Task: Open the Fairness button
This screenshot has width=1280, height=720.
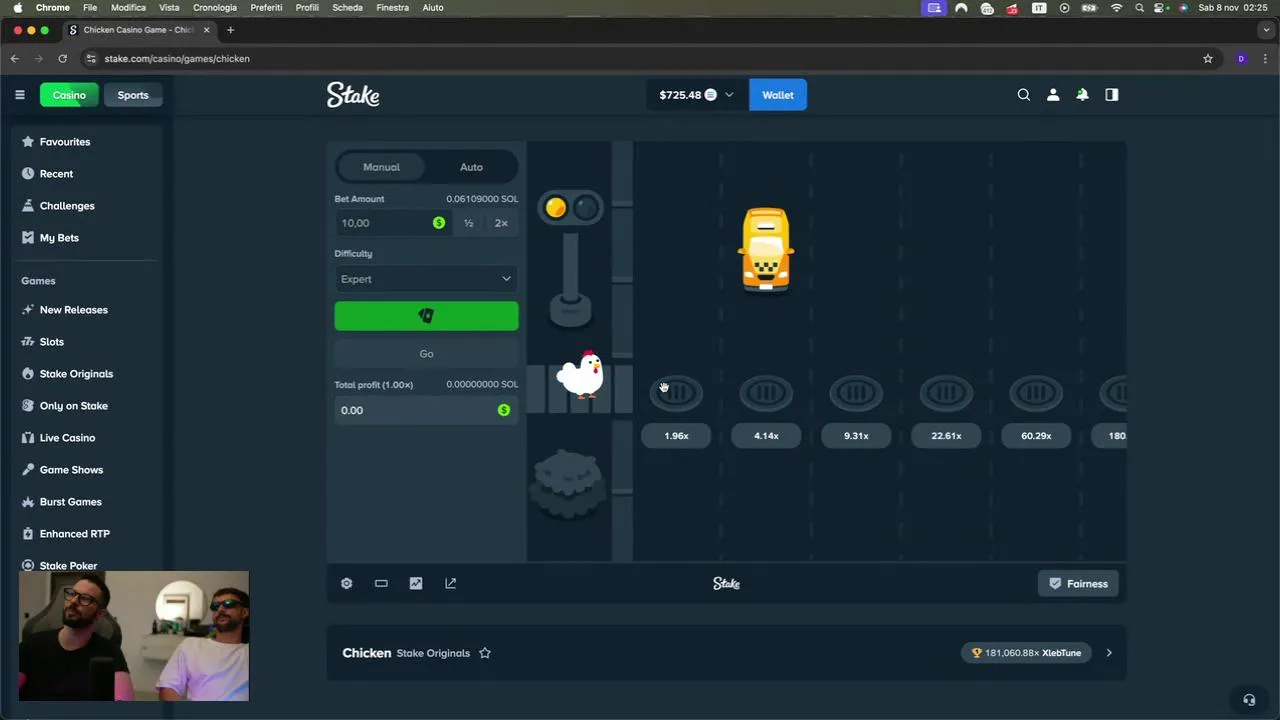Action: [1078, 584]
